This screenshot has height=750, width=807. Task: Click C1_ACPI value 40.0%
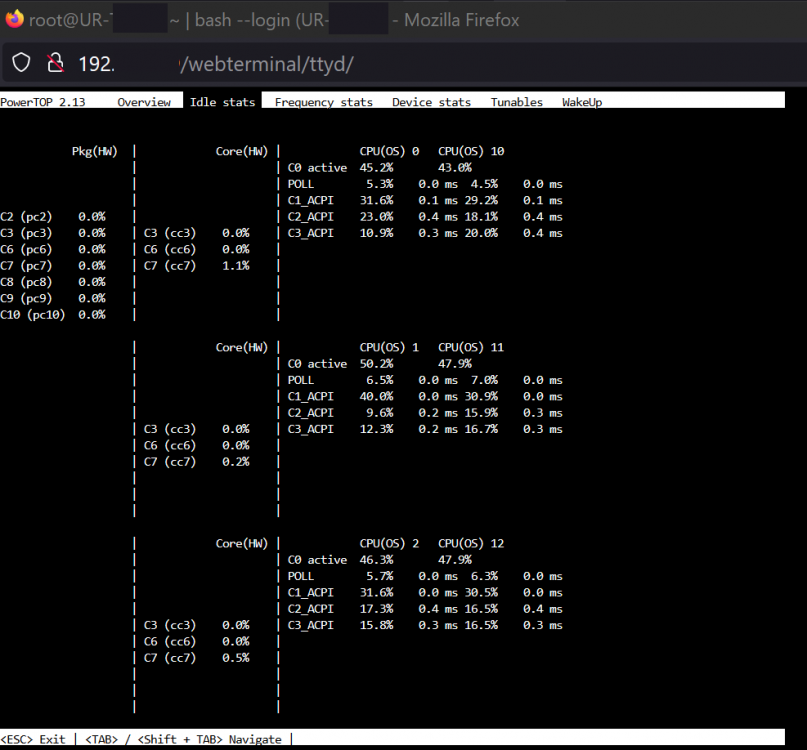[376, 397]
